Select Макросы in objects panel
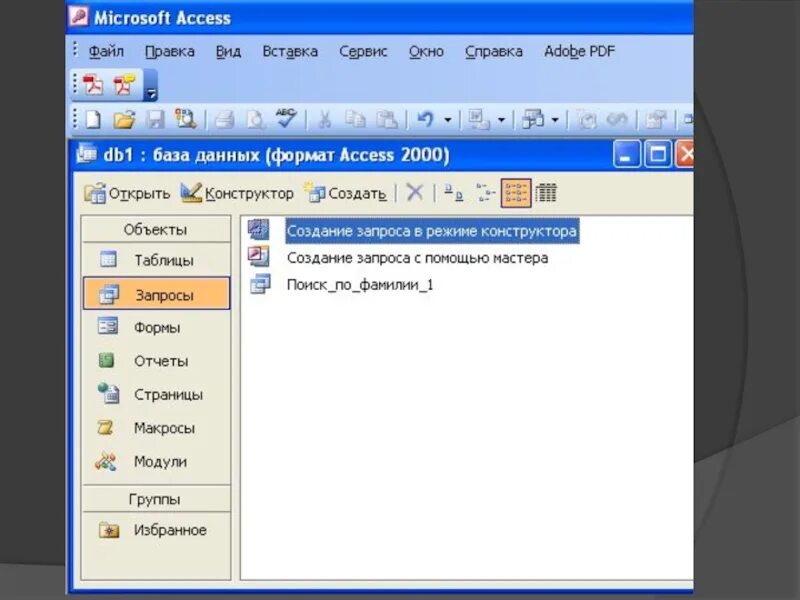This screenshot has height=600, width=800. coord(156,428)
